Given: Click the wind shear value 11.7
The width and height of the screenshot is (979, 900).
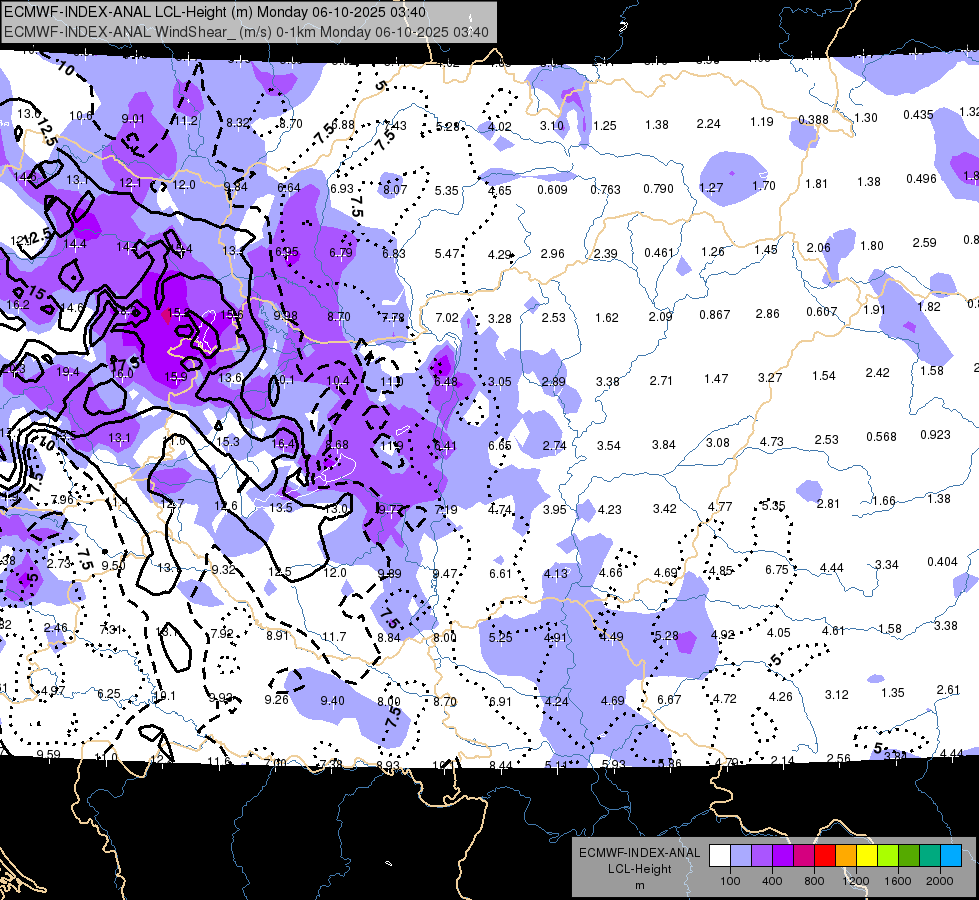Looking at the screenshot, I should [334, 637].
